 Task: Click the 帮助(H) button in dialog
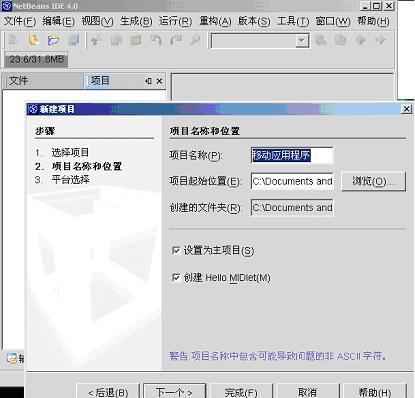point(375,392)
